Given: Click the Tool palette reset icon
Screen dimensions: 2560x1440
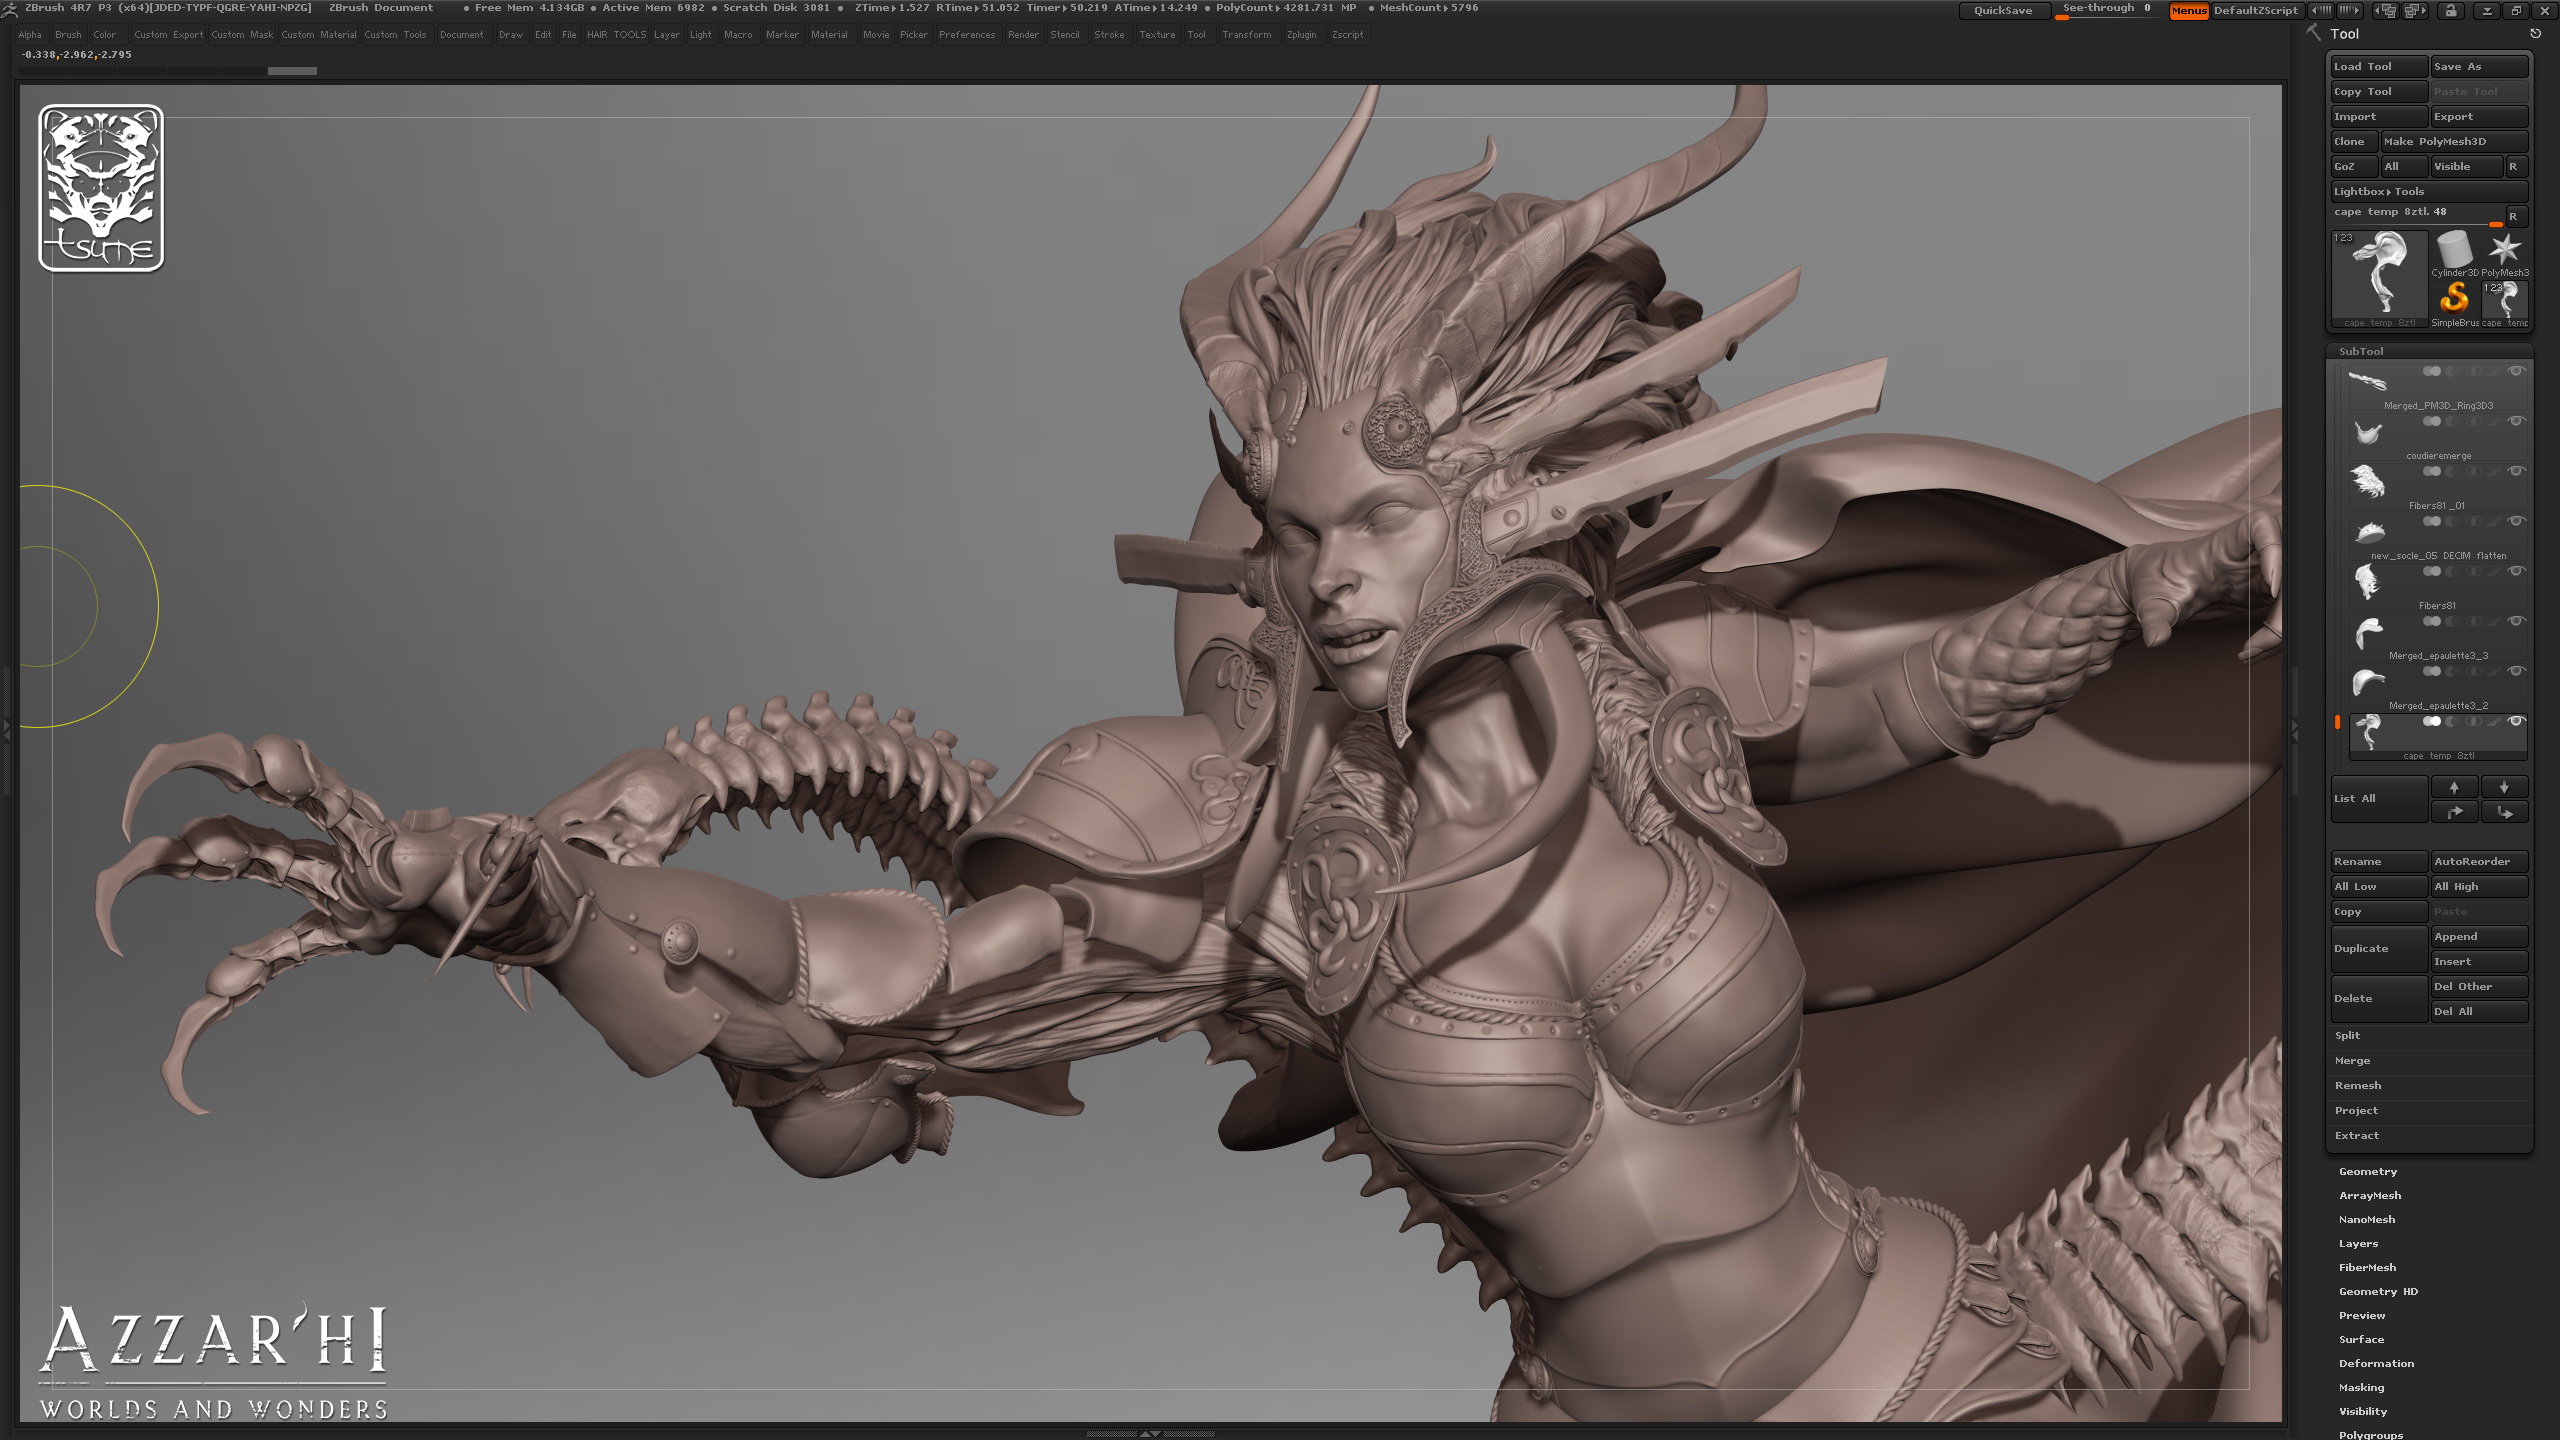Looking at the screenshot, I should pyautogui.click(x=2535, y=34).
